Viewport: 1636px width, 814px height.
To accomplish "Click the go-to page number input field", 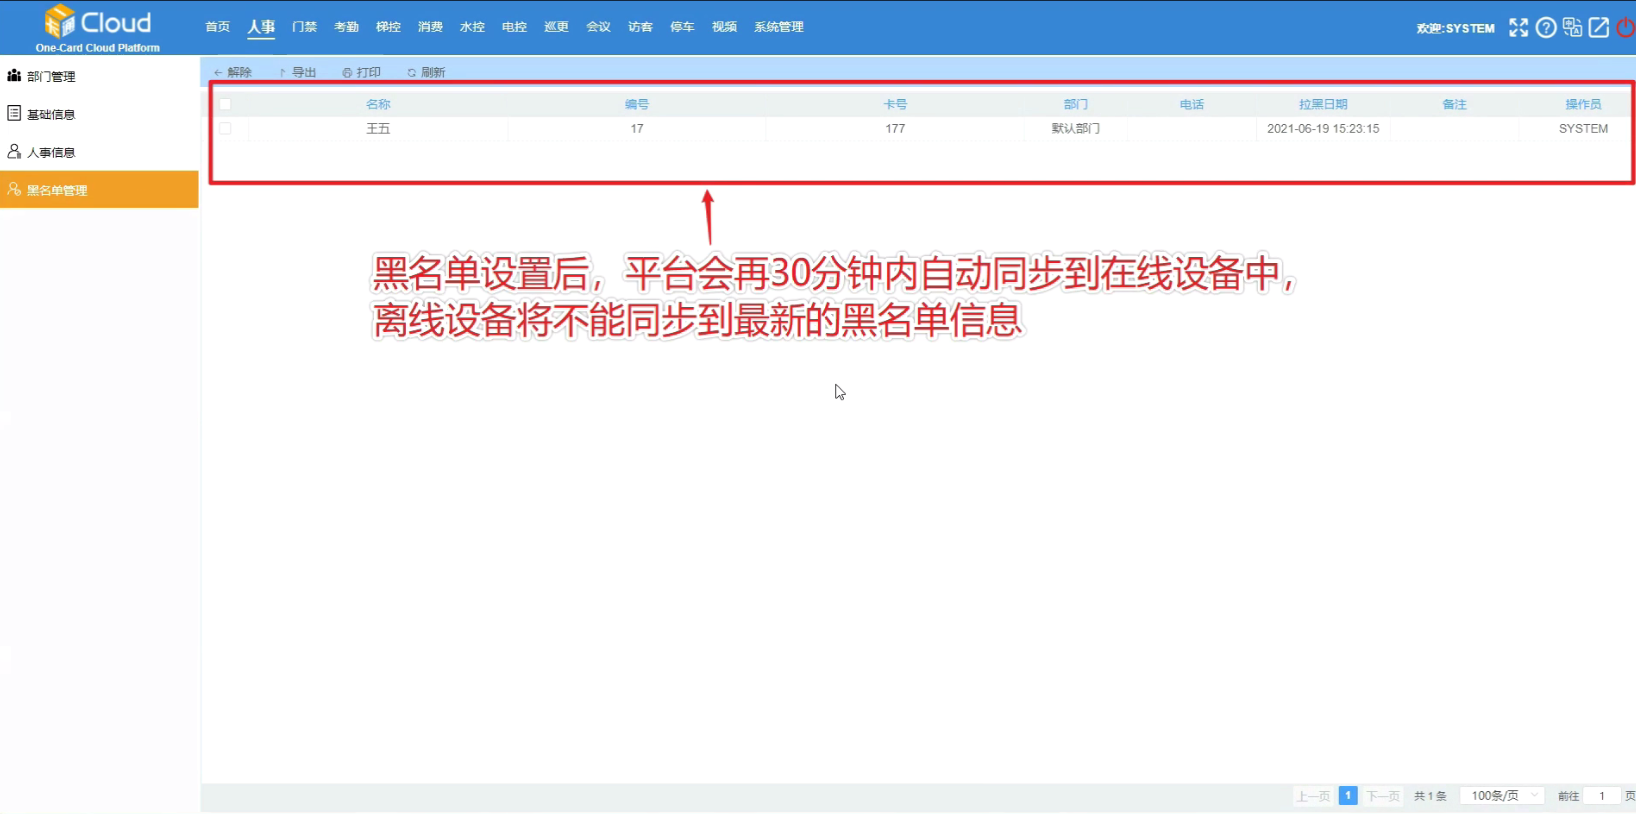I will [x=1602, y=796].
